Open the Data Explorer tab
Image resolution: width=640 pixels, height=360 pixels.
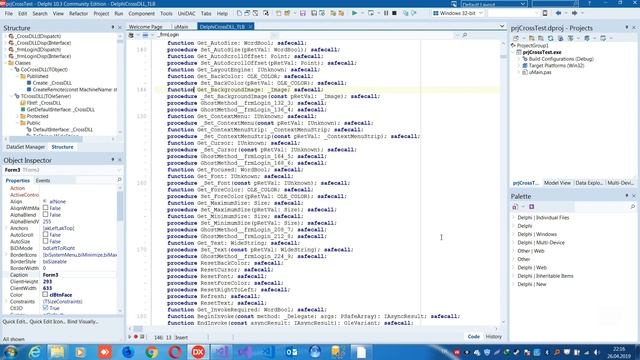point(589,183)
